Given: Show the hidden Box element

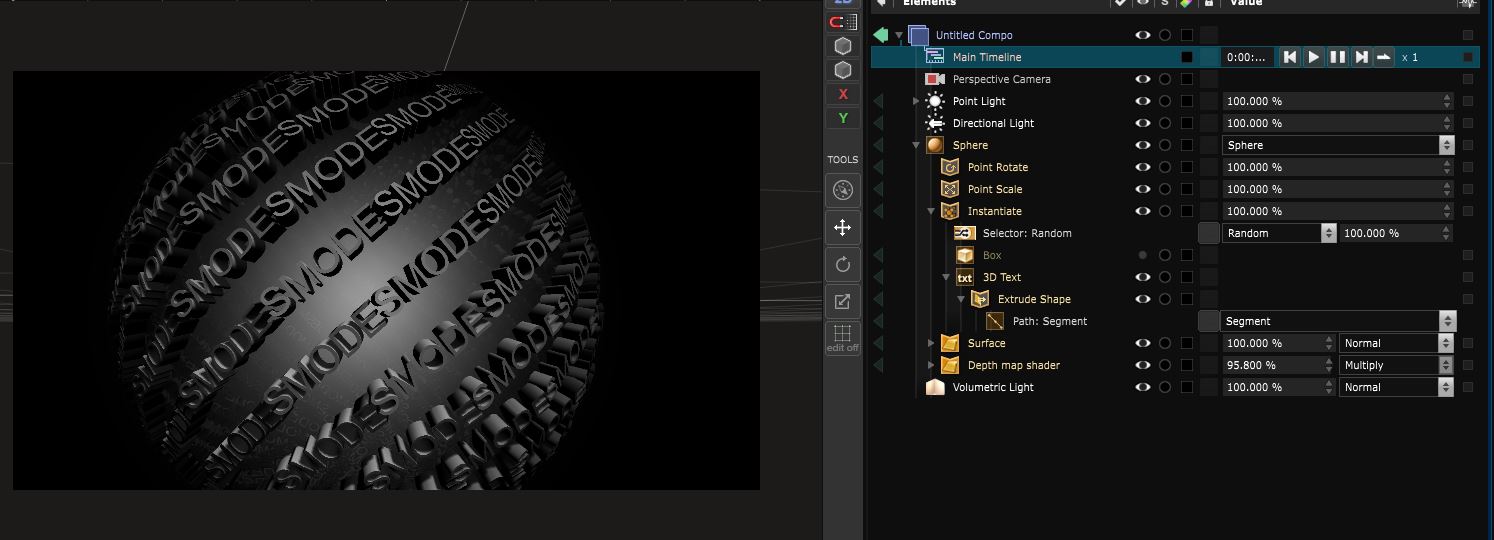Looking at the screenshot, I should pyautogui.click(x=1143, y=255).
